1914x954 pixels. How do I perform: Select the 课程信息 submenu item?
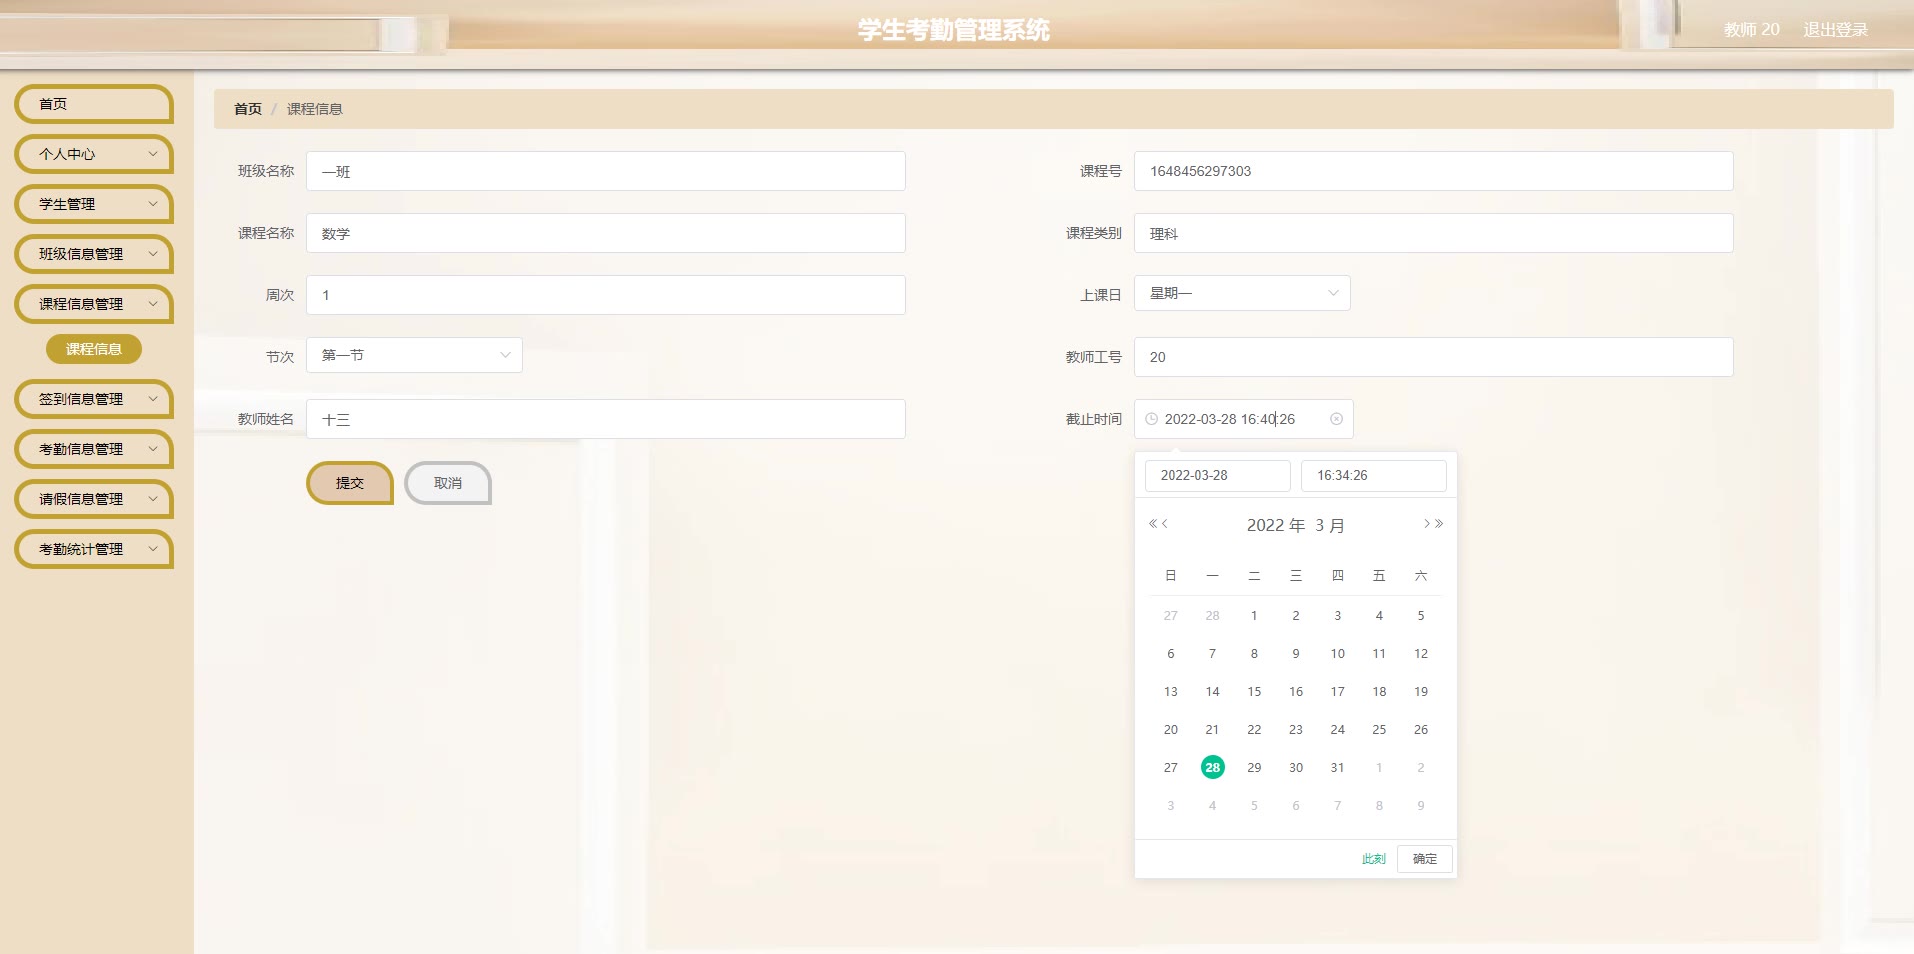(94, 349)
